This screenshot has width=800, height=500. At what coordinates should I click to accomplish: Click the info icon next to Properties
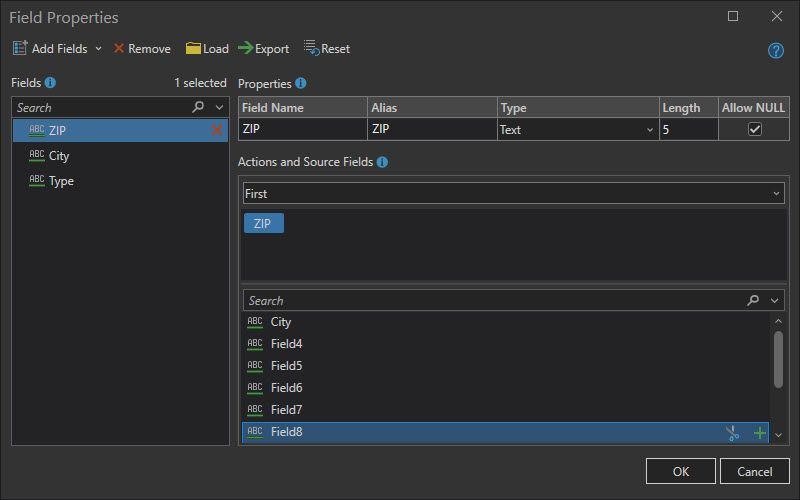[301, 83]
